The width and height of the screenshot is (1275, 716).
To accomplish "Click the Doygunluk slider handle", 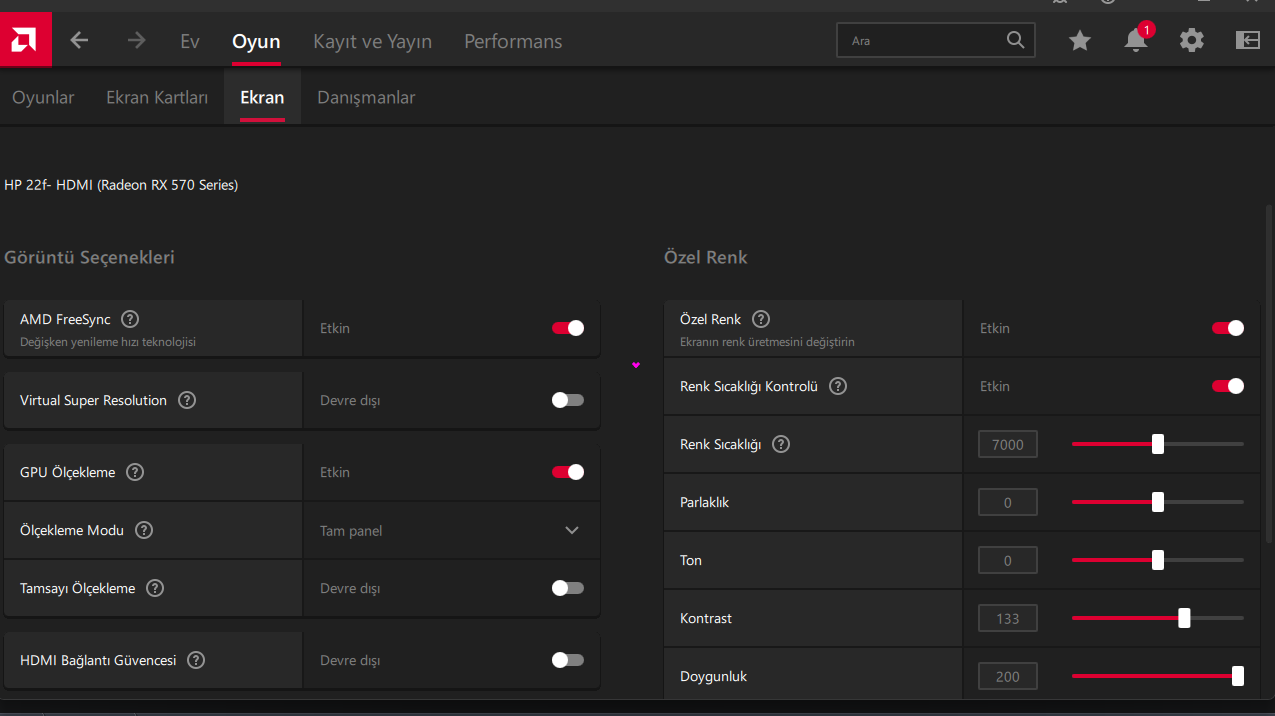I will [x=1238, y=676].
